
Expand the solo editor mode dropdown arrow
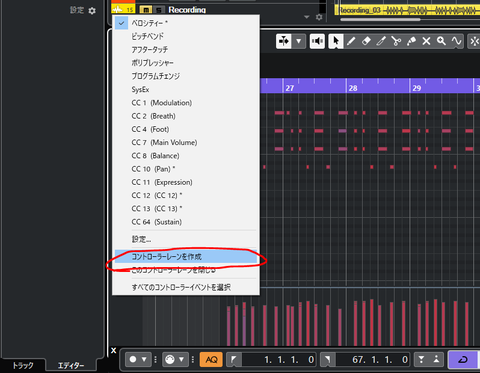tap(299, 42)
